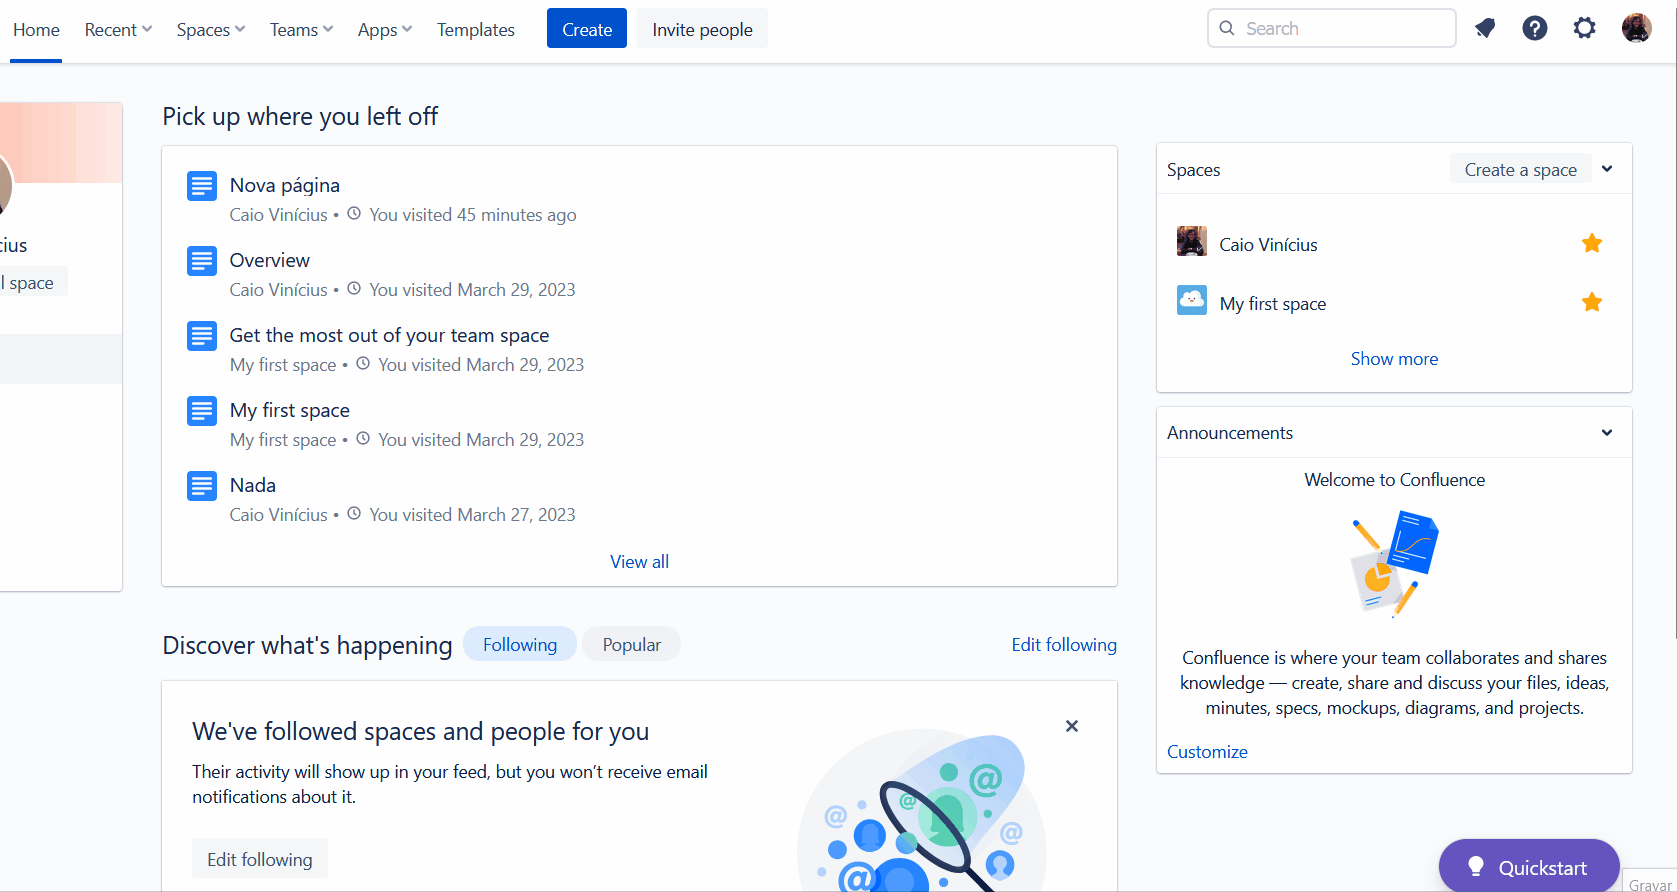Open Get the most out of your team space
Image resolution: width=1677 pixels, height=892 pixels.
click(389, 335)
